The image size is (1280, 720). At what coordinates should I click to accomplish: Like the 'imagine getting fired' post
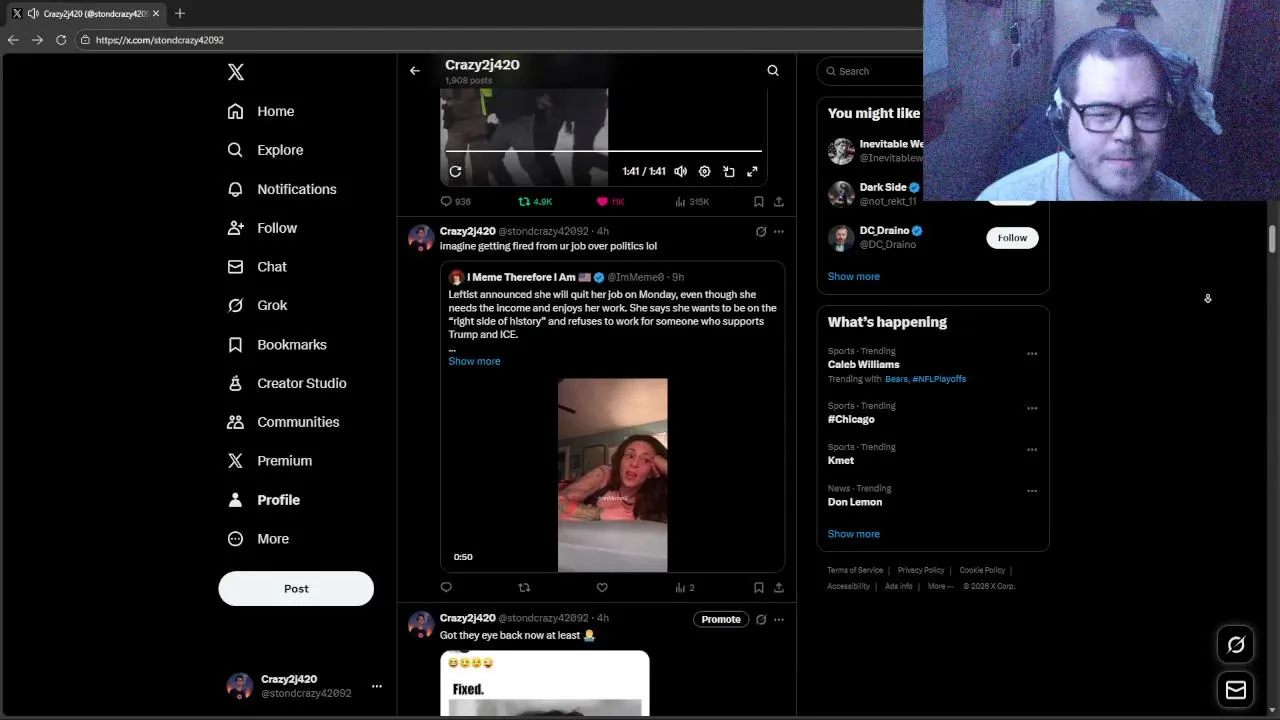[602, 588]
